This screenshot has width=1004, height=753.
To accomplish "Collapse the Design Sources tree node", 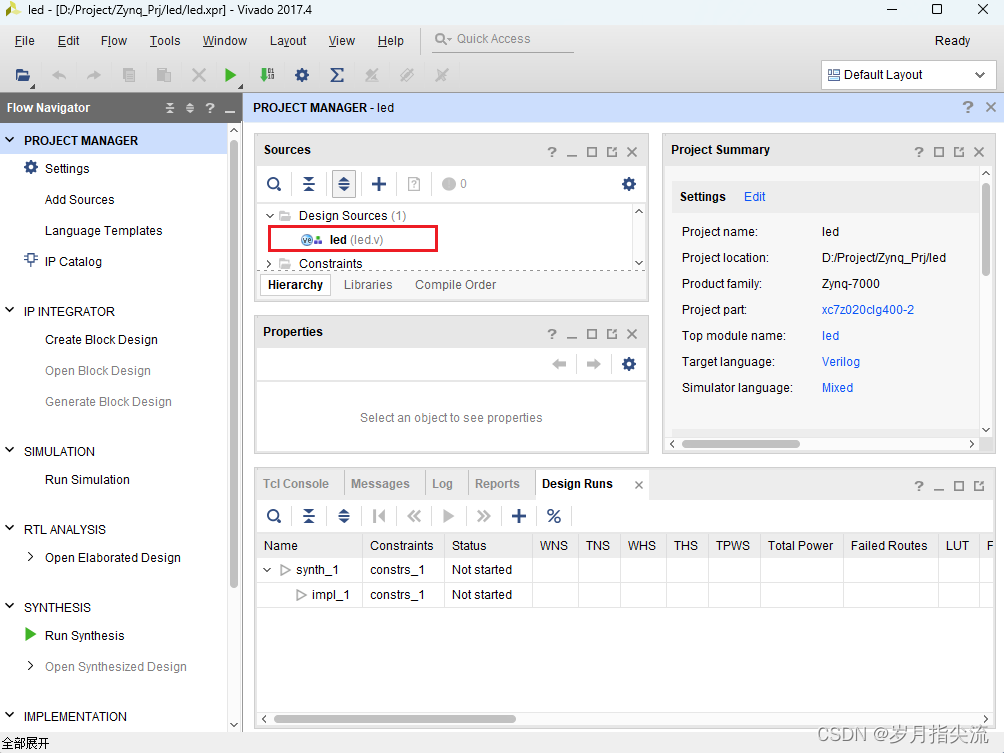I will pyautogui.click(x=270, y=216).
